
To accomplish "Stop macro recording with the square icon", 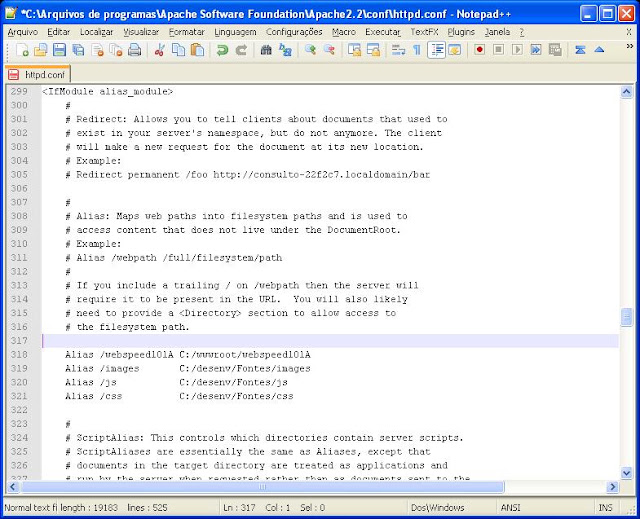I will pyautogui.click(x=498, y=50).
